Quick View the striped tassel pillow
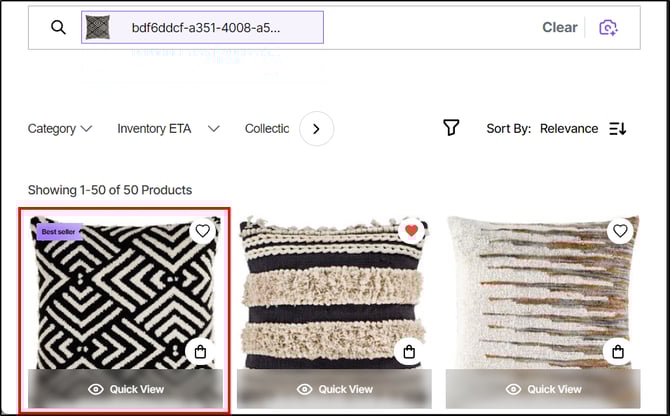 [334, 389]
